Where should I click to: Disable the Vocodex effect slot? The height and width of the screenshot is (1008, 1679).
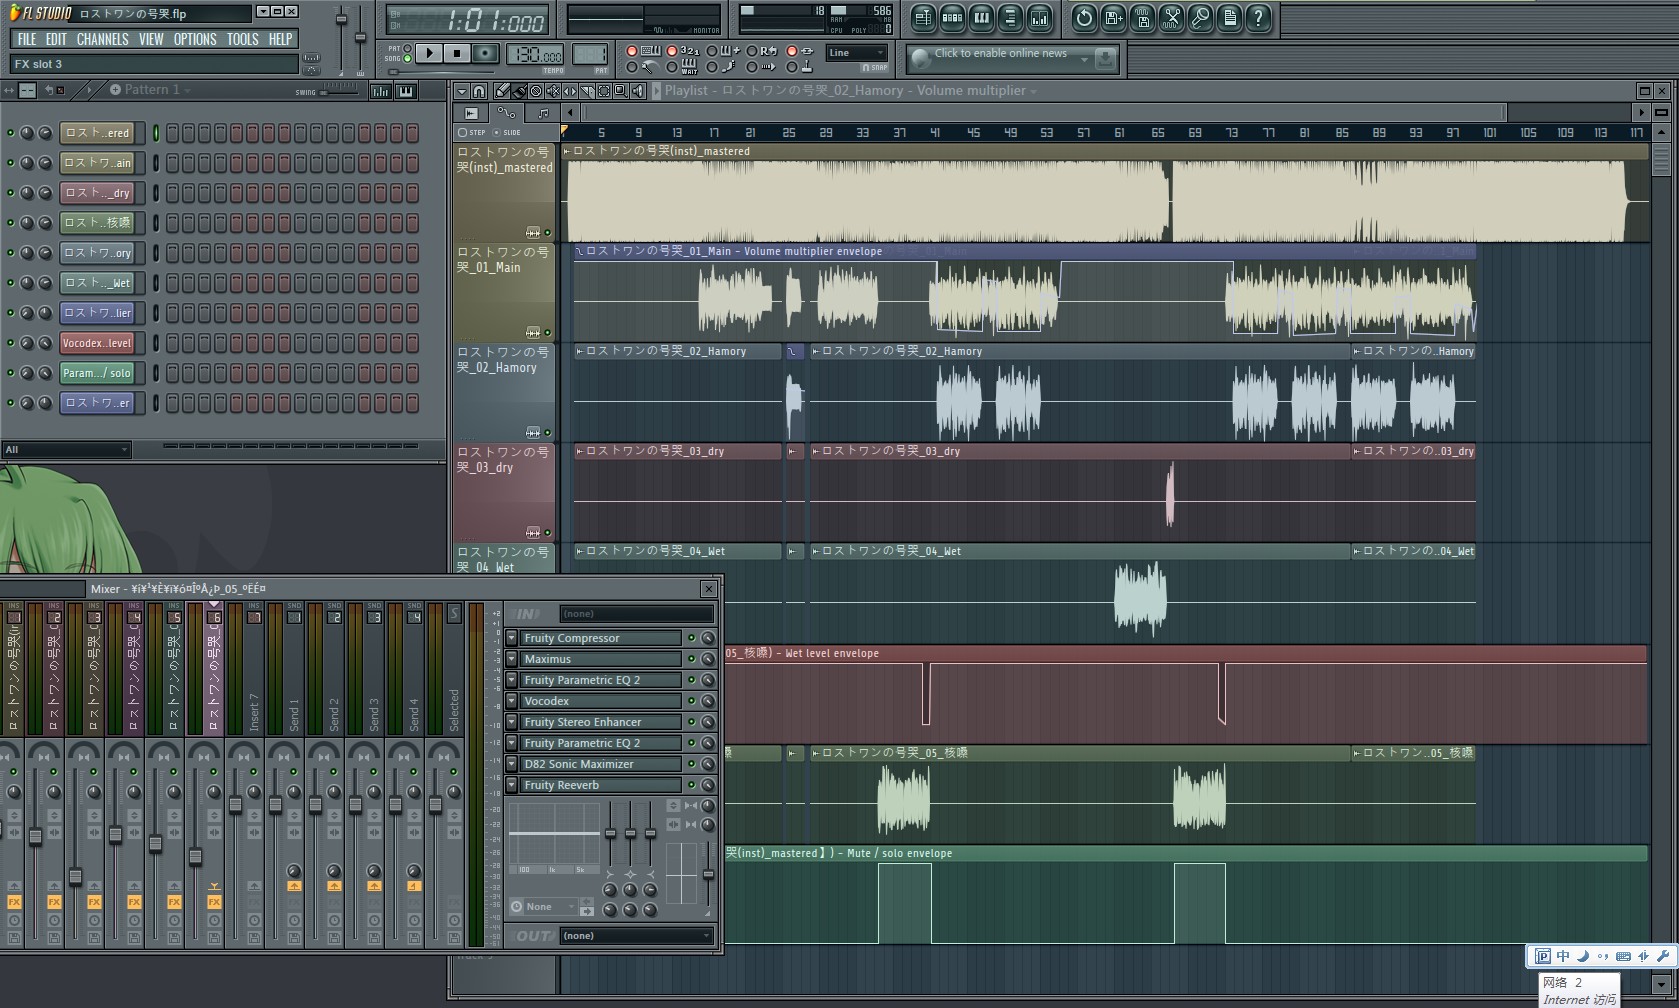coord(690,701)
